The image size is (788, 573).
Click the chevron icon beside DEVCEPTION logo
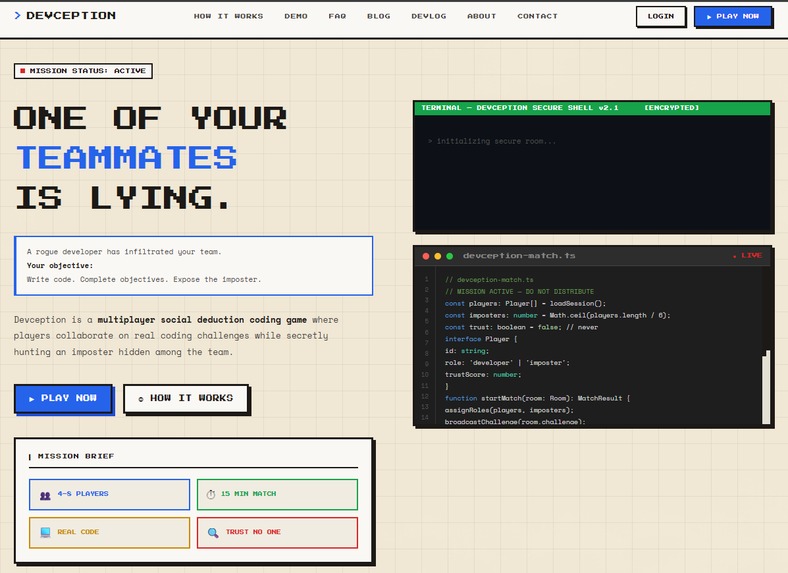pos(18,16)
